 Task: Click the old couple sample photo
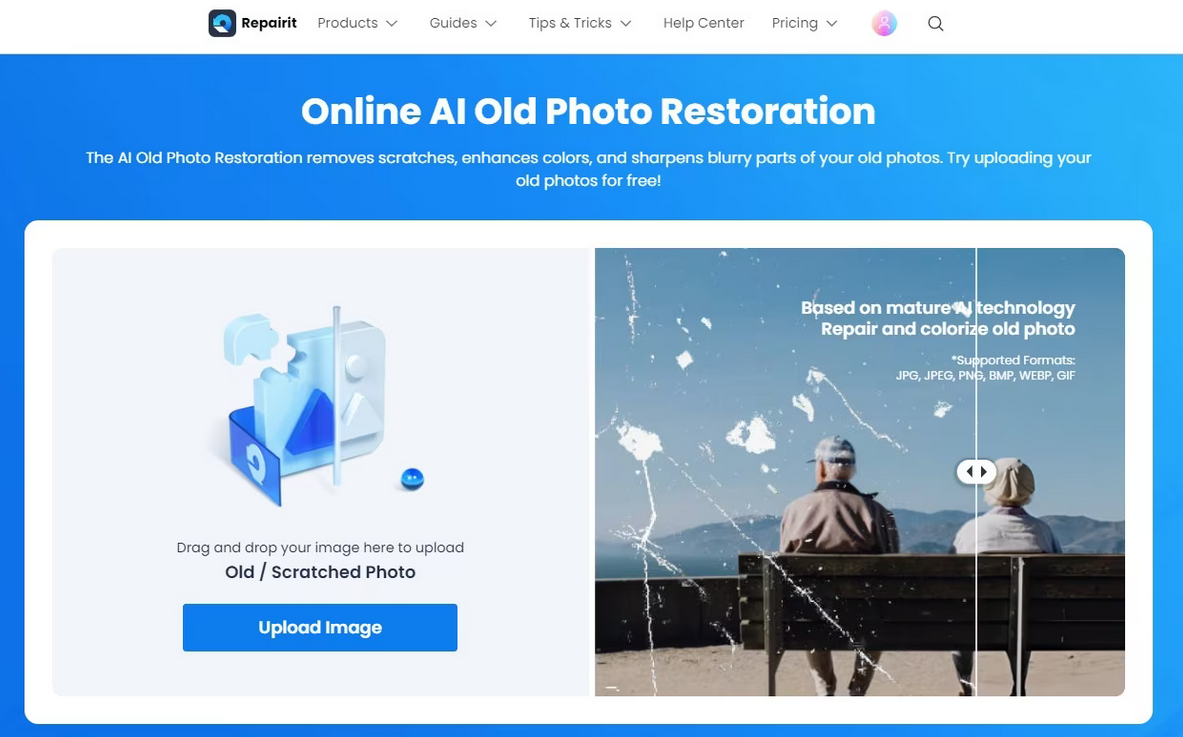coord(859,471)
